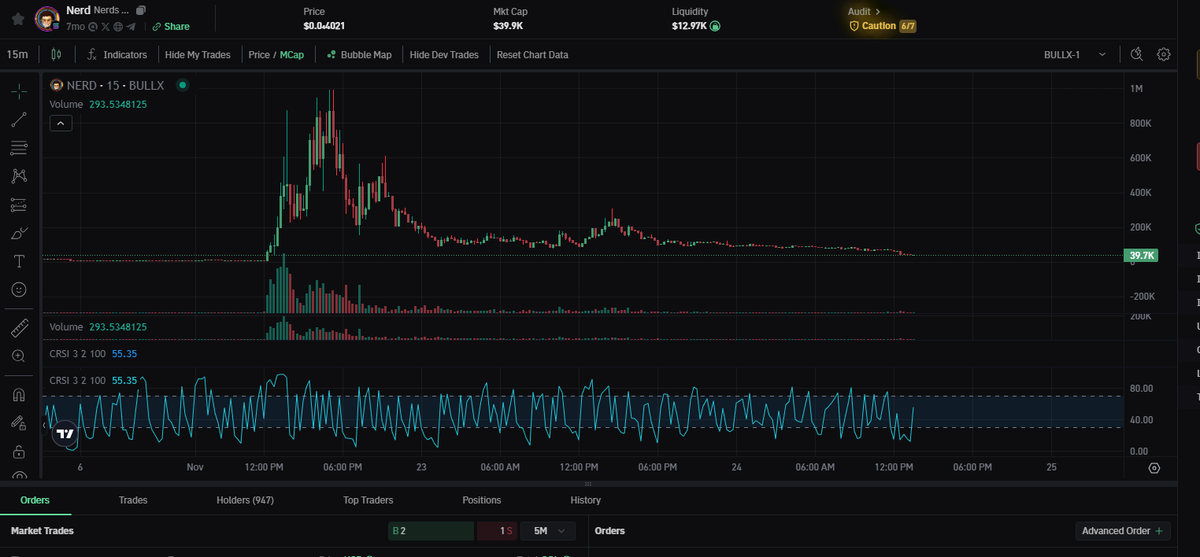Open the History tab

click(586, 500)
